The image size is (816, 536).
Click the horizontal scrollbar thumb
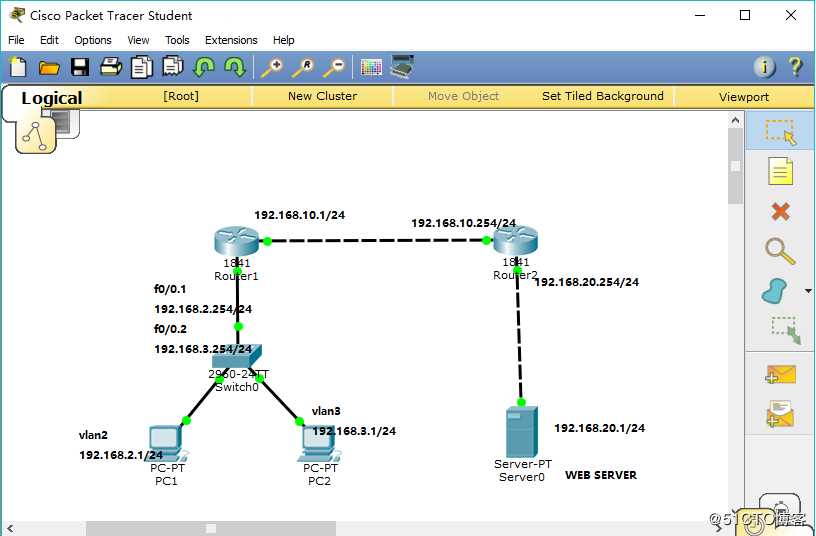210,529
